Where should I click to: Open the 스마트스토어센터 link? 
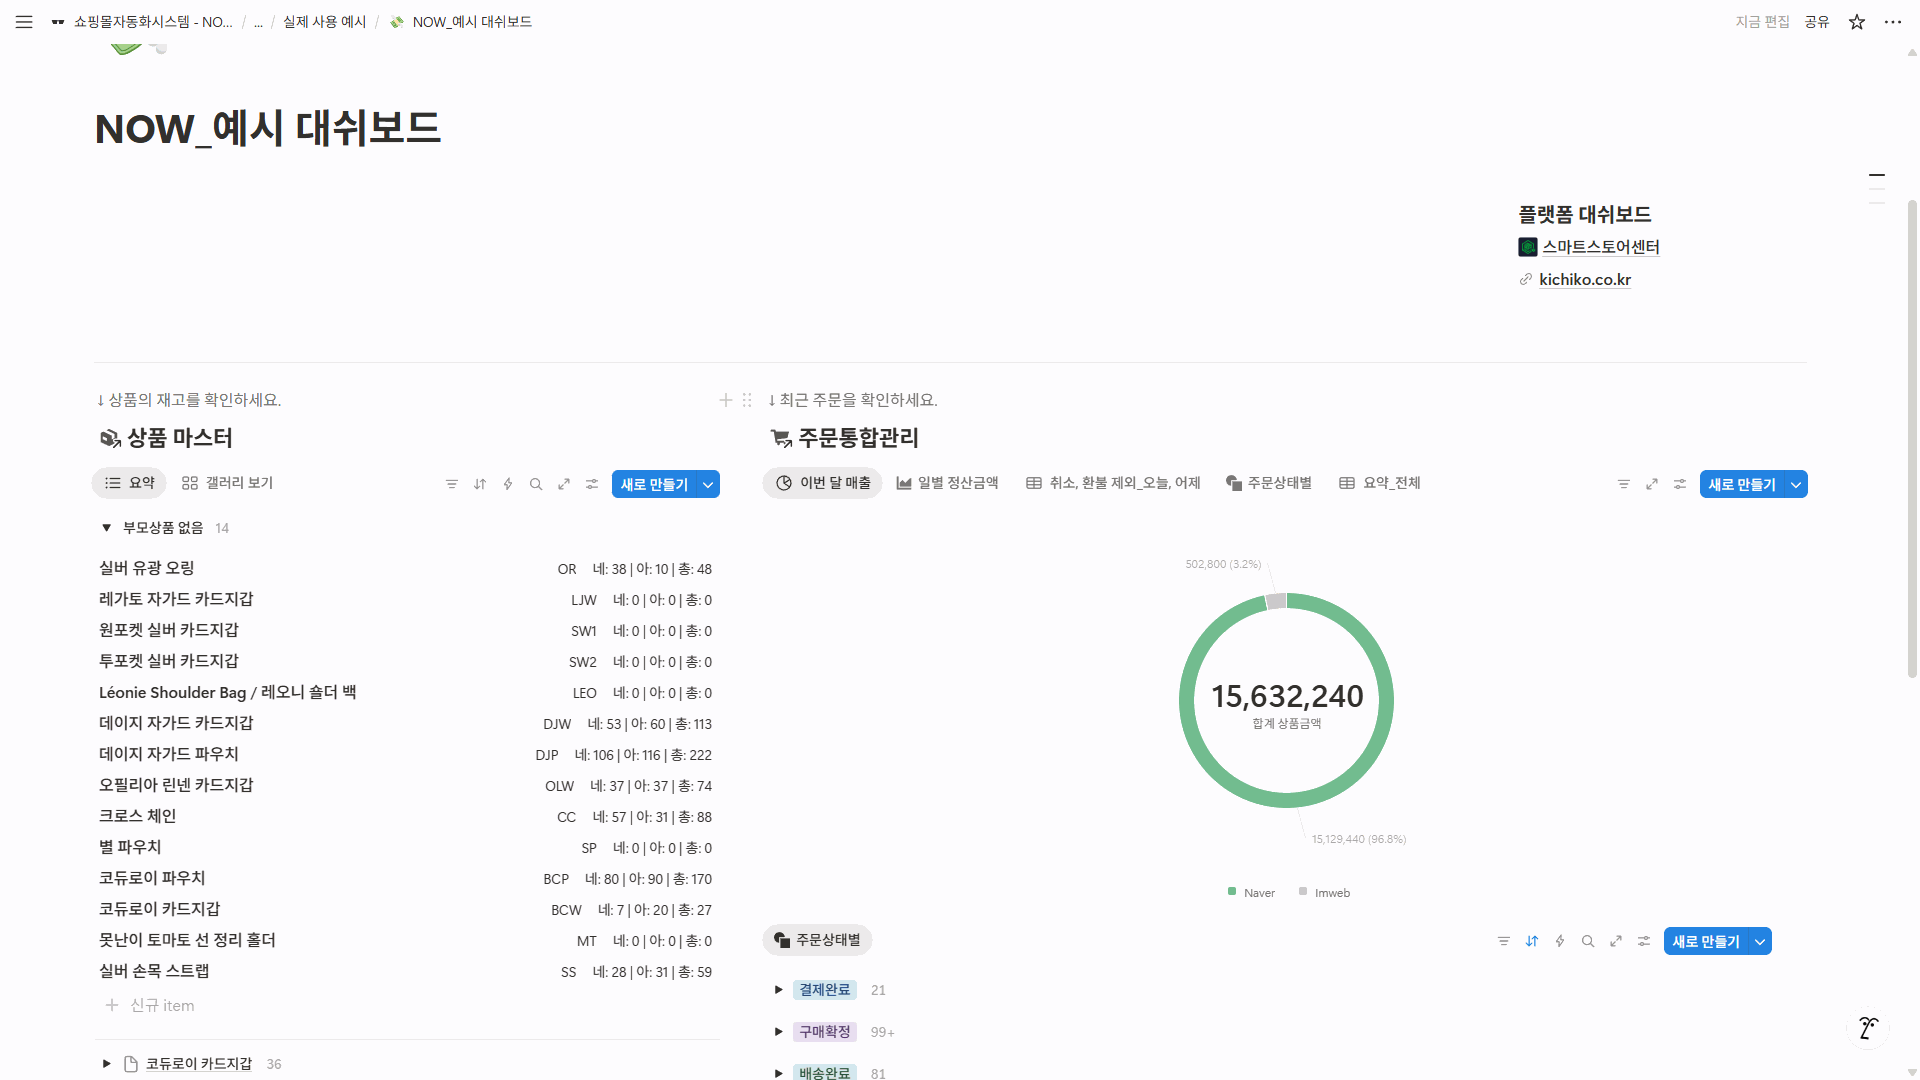point(1600,247)
